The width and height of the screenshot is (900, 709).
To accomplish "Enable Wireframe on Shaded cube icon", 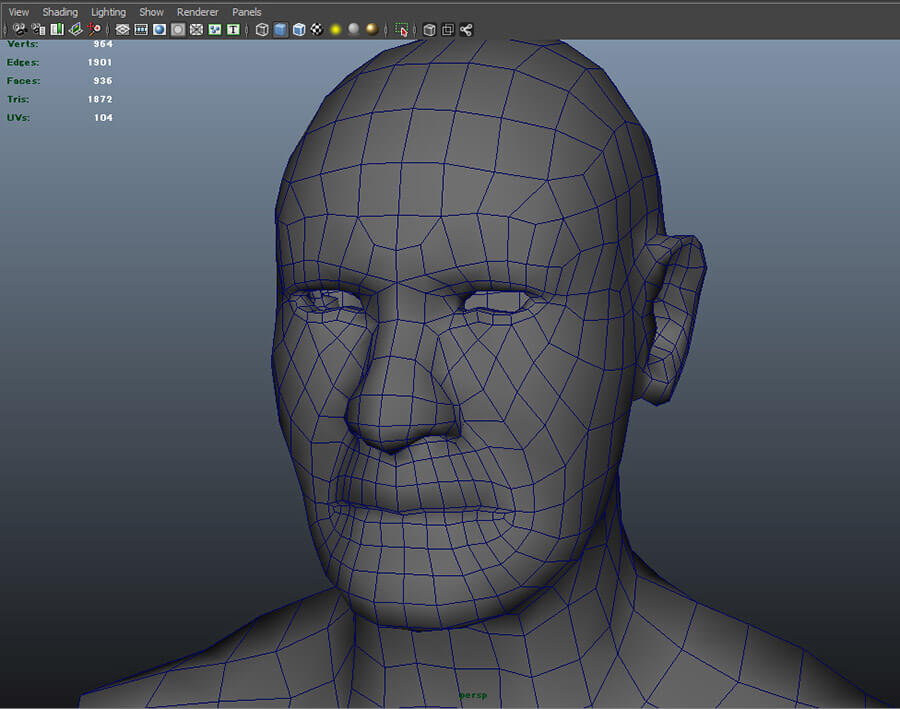I will click(298, 29).
